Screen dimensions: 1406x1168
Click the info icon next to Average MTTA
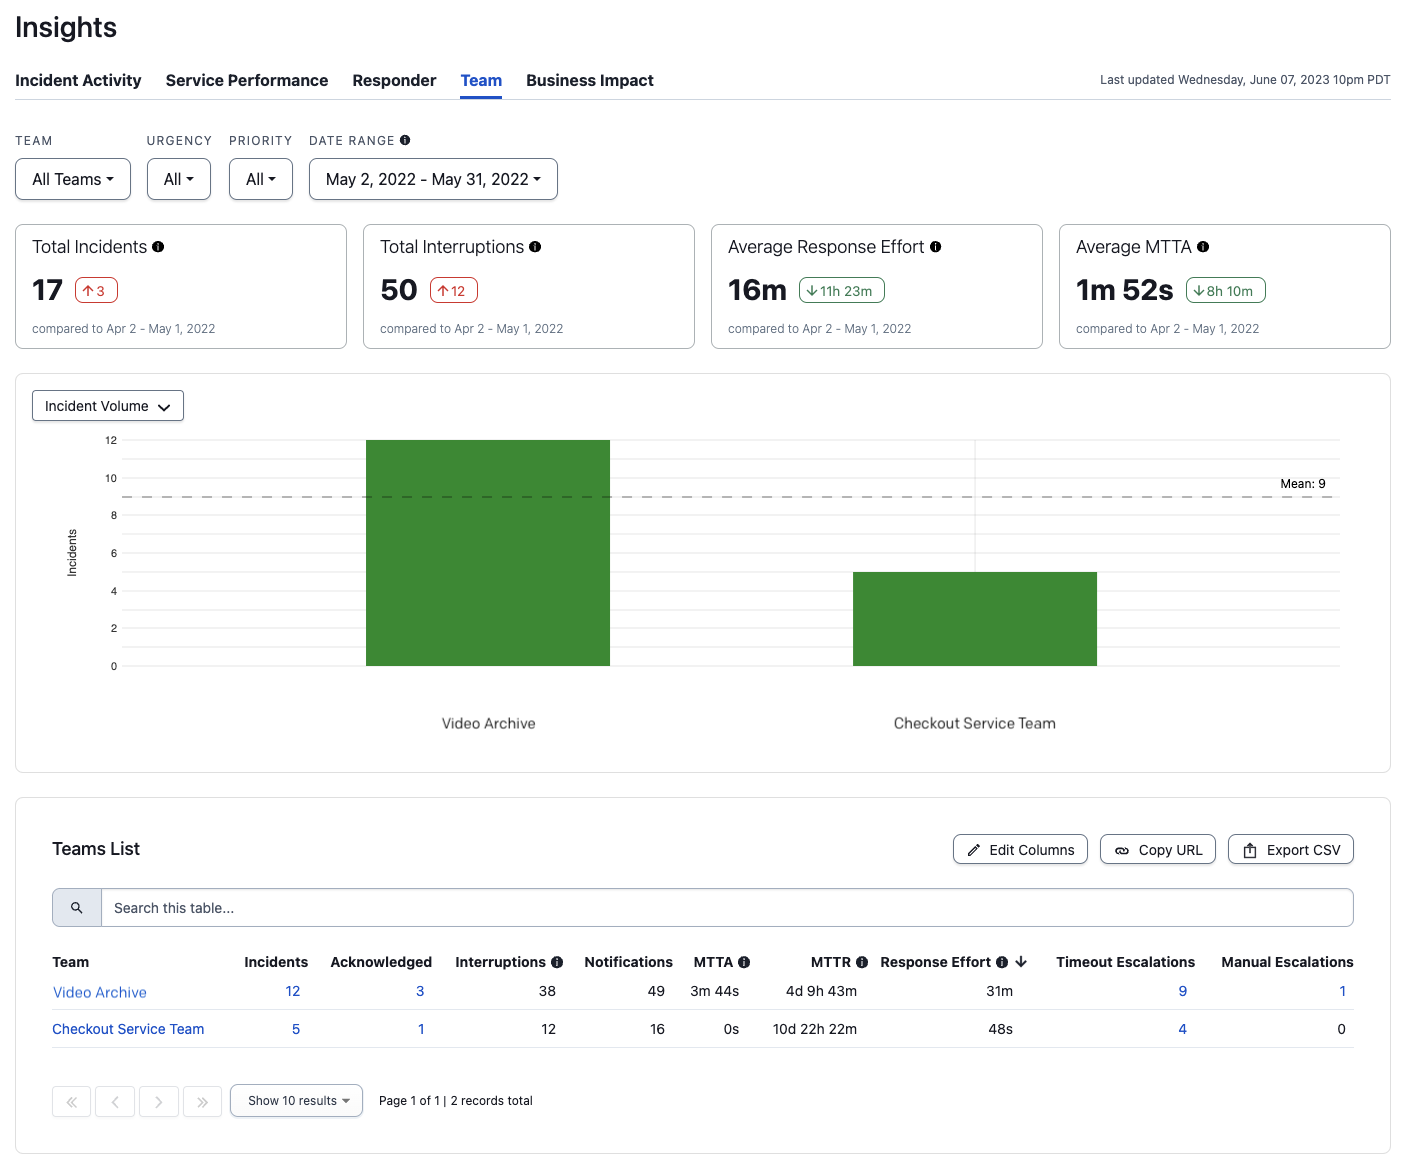tap(1203, 246)
